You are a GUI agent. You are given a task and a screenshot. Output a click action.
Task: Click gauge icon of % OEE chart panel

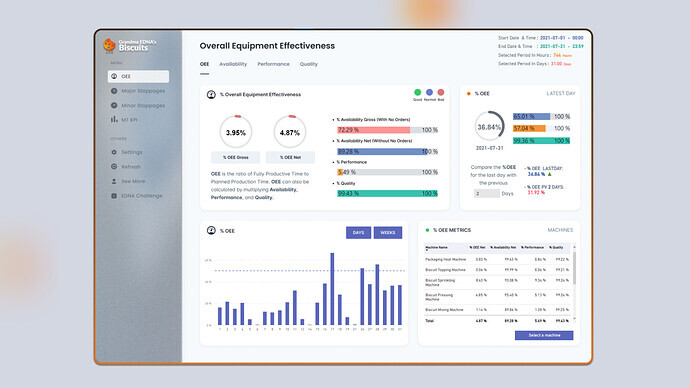pyautogui.click(x=211, y=230)
